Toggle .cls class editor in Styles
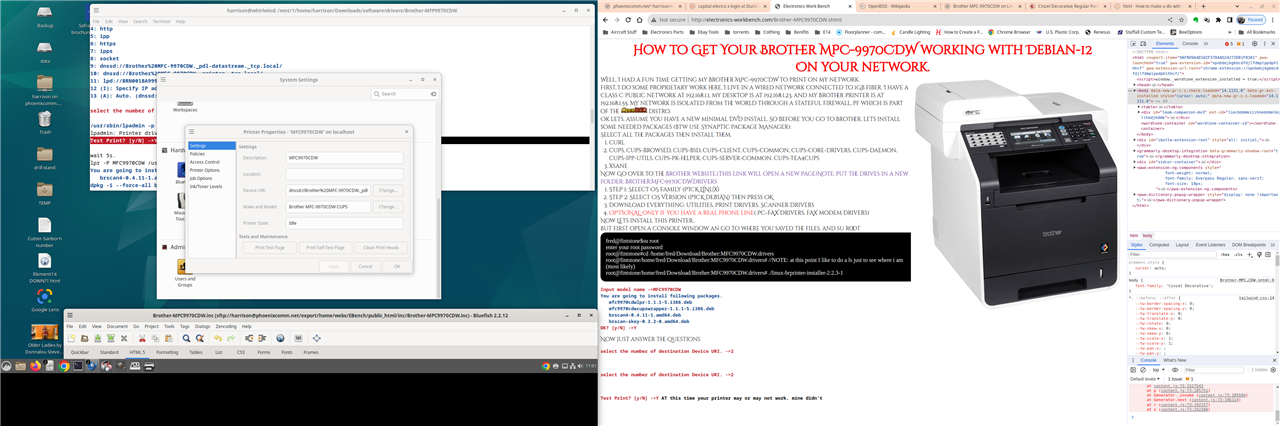The width and height of the screenshot is (1280, 426). point(1238,254)
